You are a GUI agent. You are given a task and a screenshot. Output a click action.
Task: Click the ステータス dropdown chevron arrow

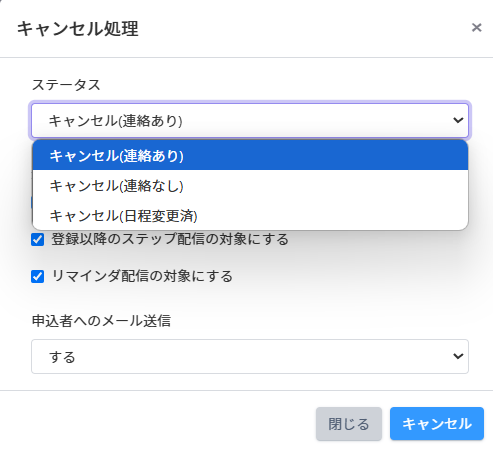pyautogui.click(x=458, y=120)
